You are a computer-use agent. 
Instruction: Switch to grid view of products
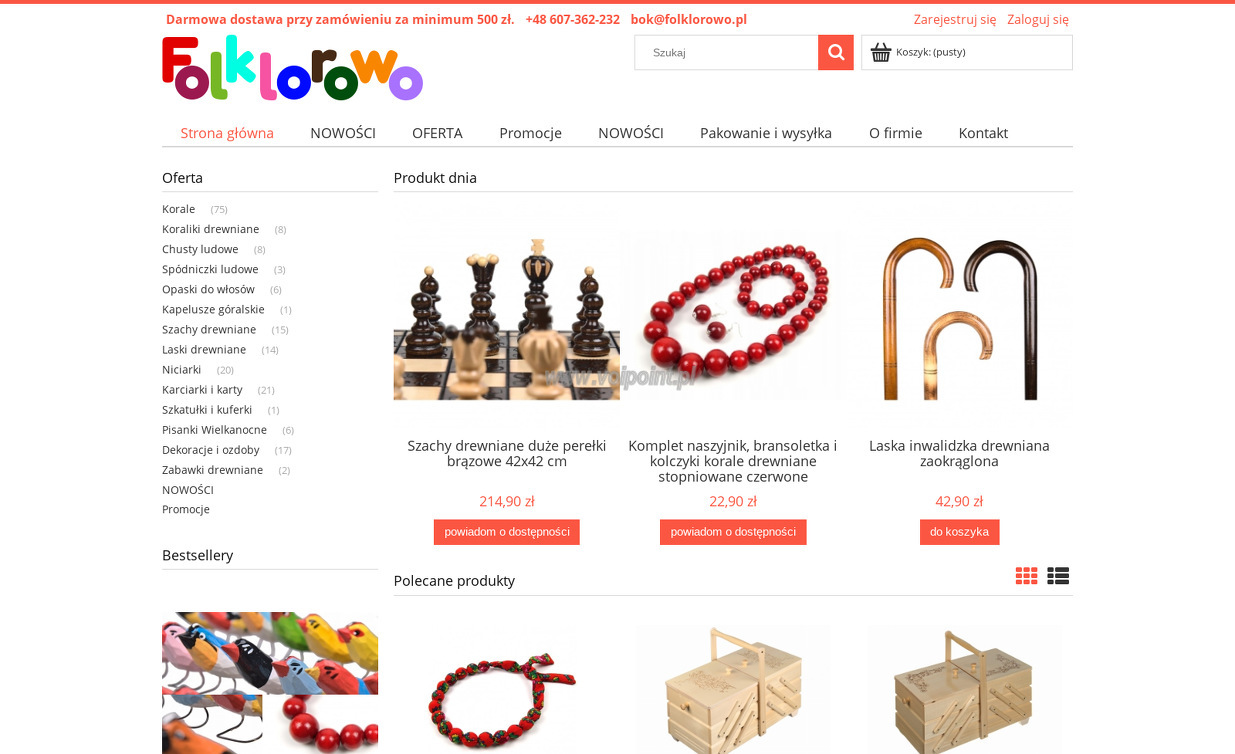point(1026,576)
